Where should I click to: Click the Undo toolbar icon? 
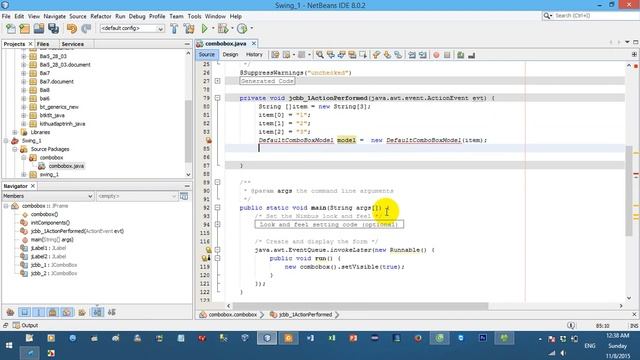point(72,29)
